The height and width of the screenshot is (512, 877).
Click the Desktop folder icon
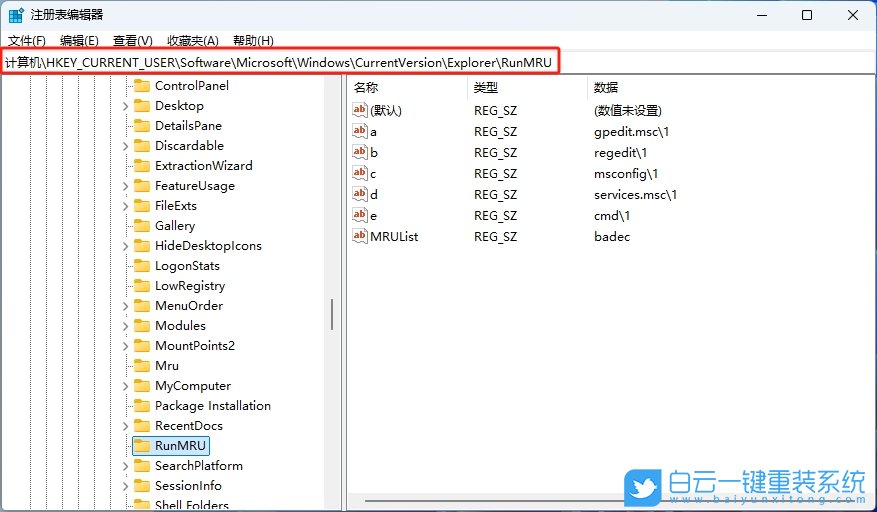coord(142,106)
